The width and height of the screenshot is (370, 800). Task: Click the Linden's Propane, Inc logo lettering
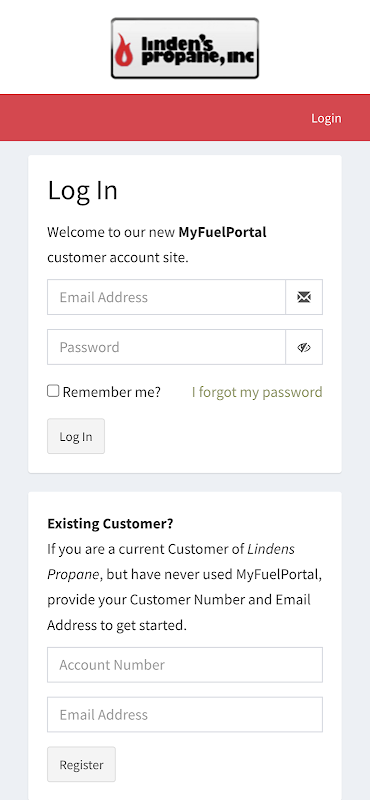(197, 51)
